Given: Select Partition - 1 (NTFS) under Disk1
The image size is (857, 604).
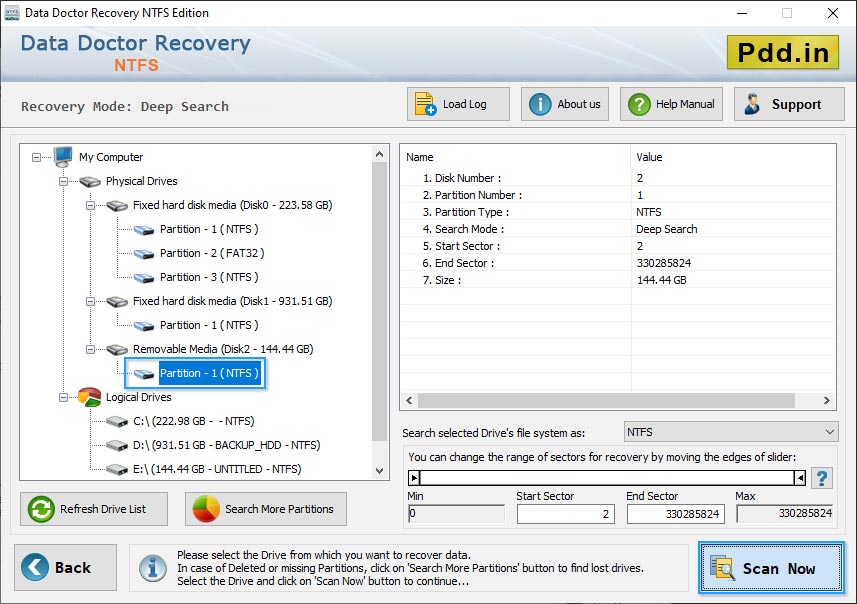Looking at the screenshot, I should [x=209, y=325].
